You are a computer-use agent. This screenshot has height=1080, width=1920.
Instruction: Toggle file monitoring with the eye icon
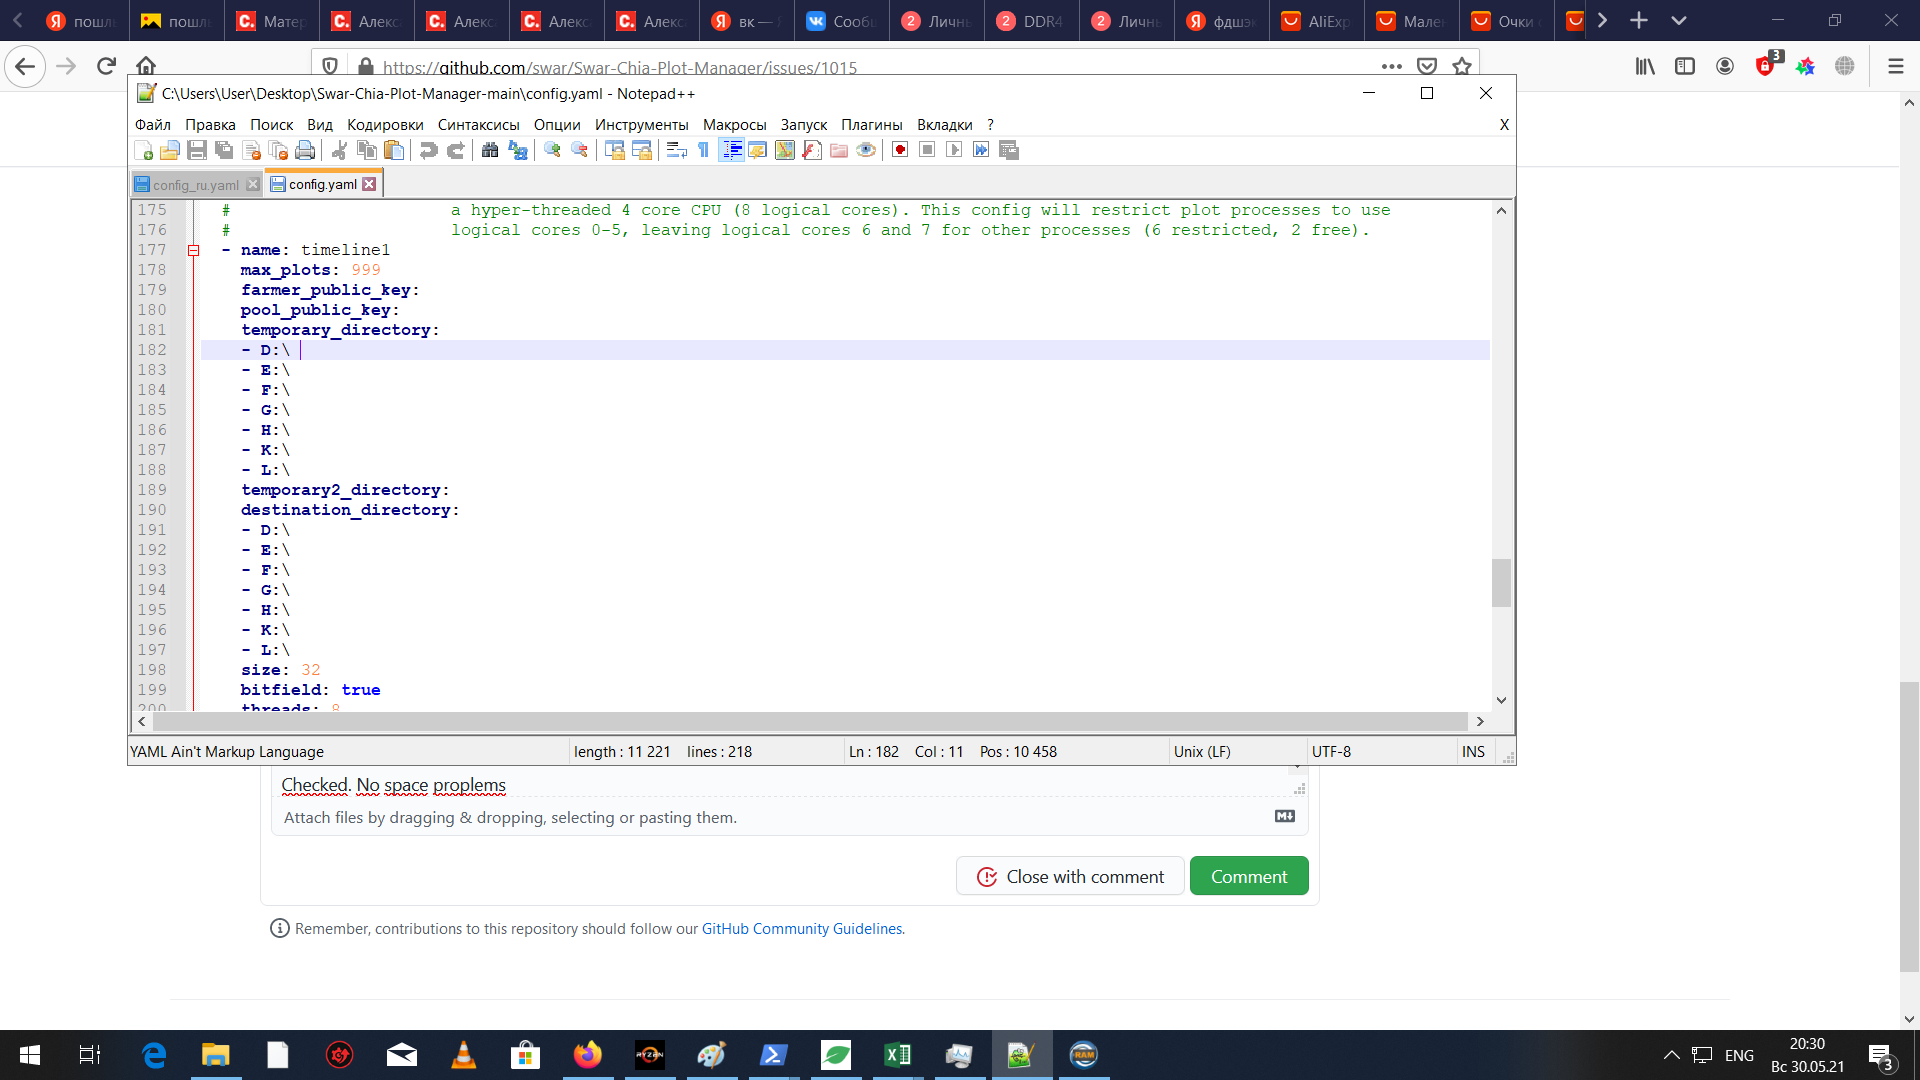pos(866,150)
